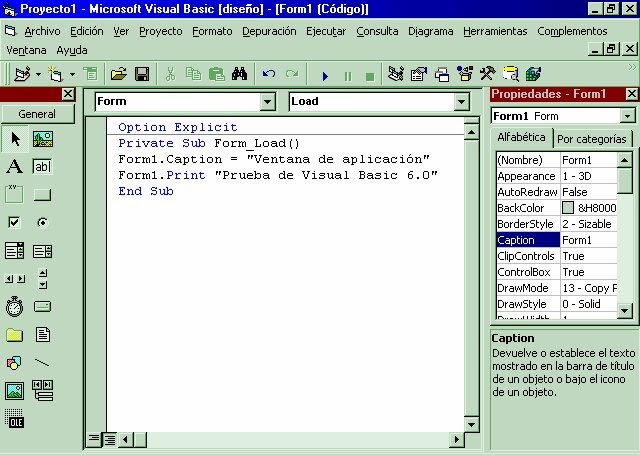Image resolution: width=640 pixels, height=455 pixels.
Task: Select the Line control tool
Action: click(42, 363)
